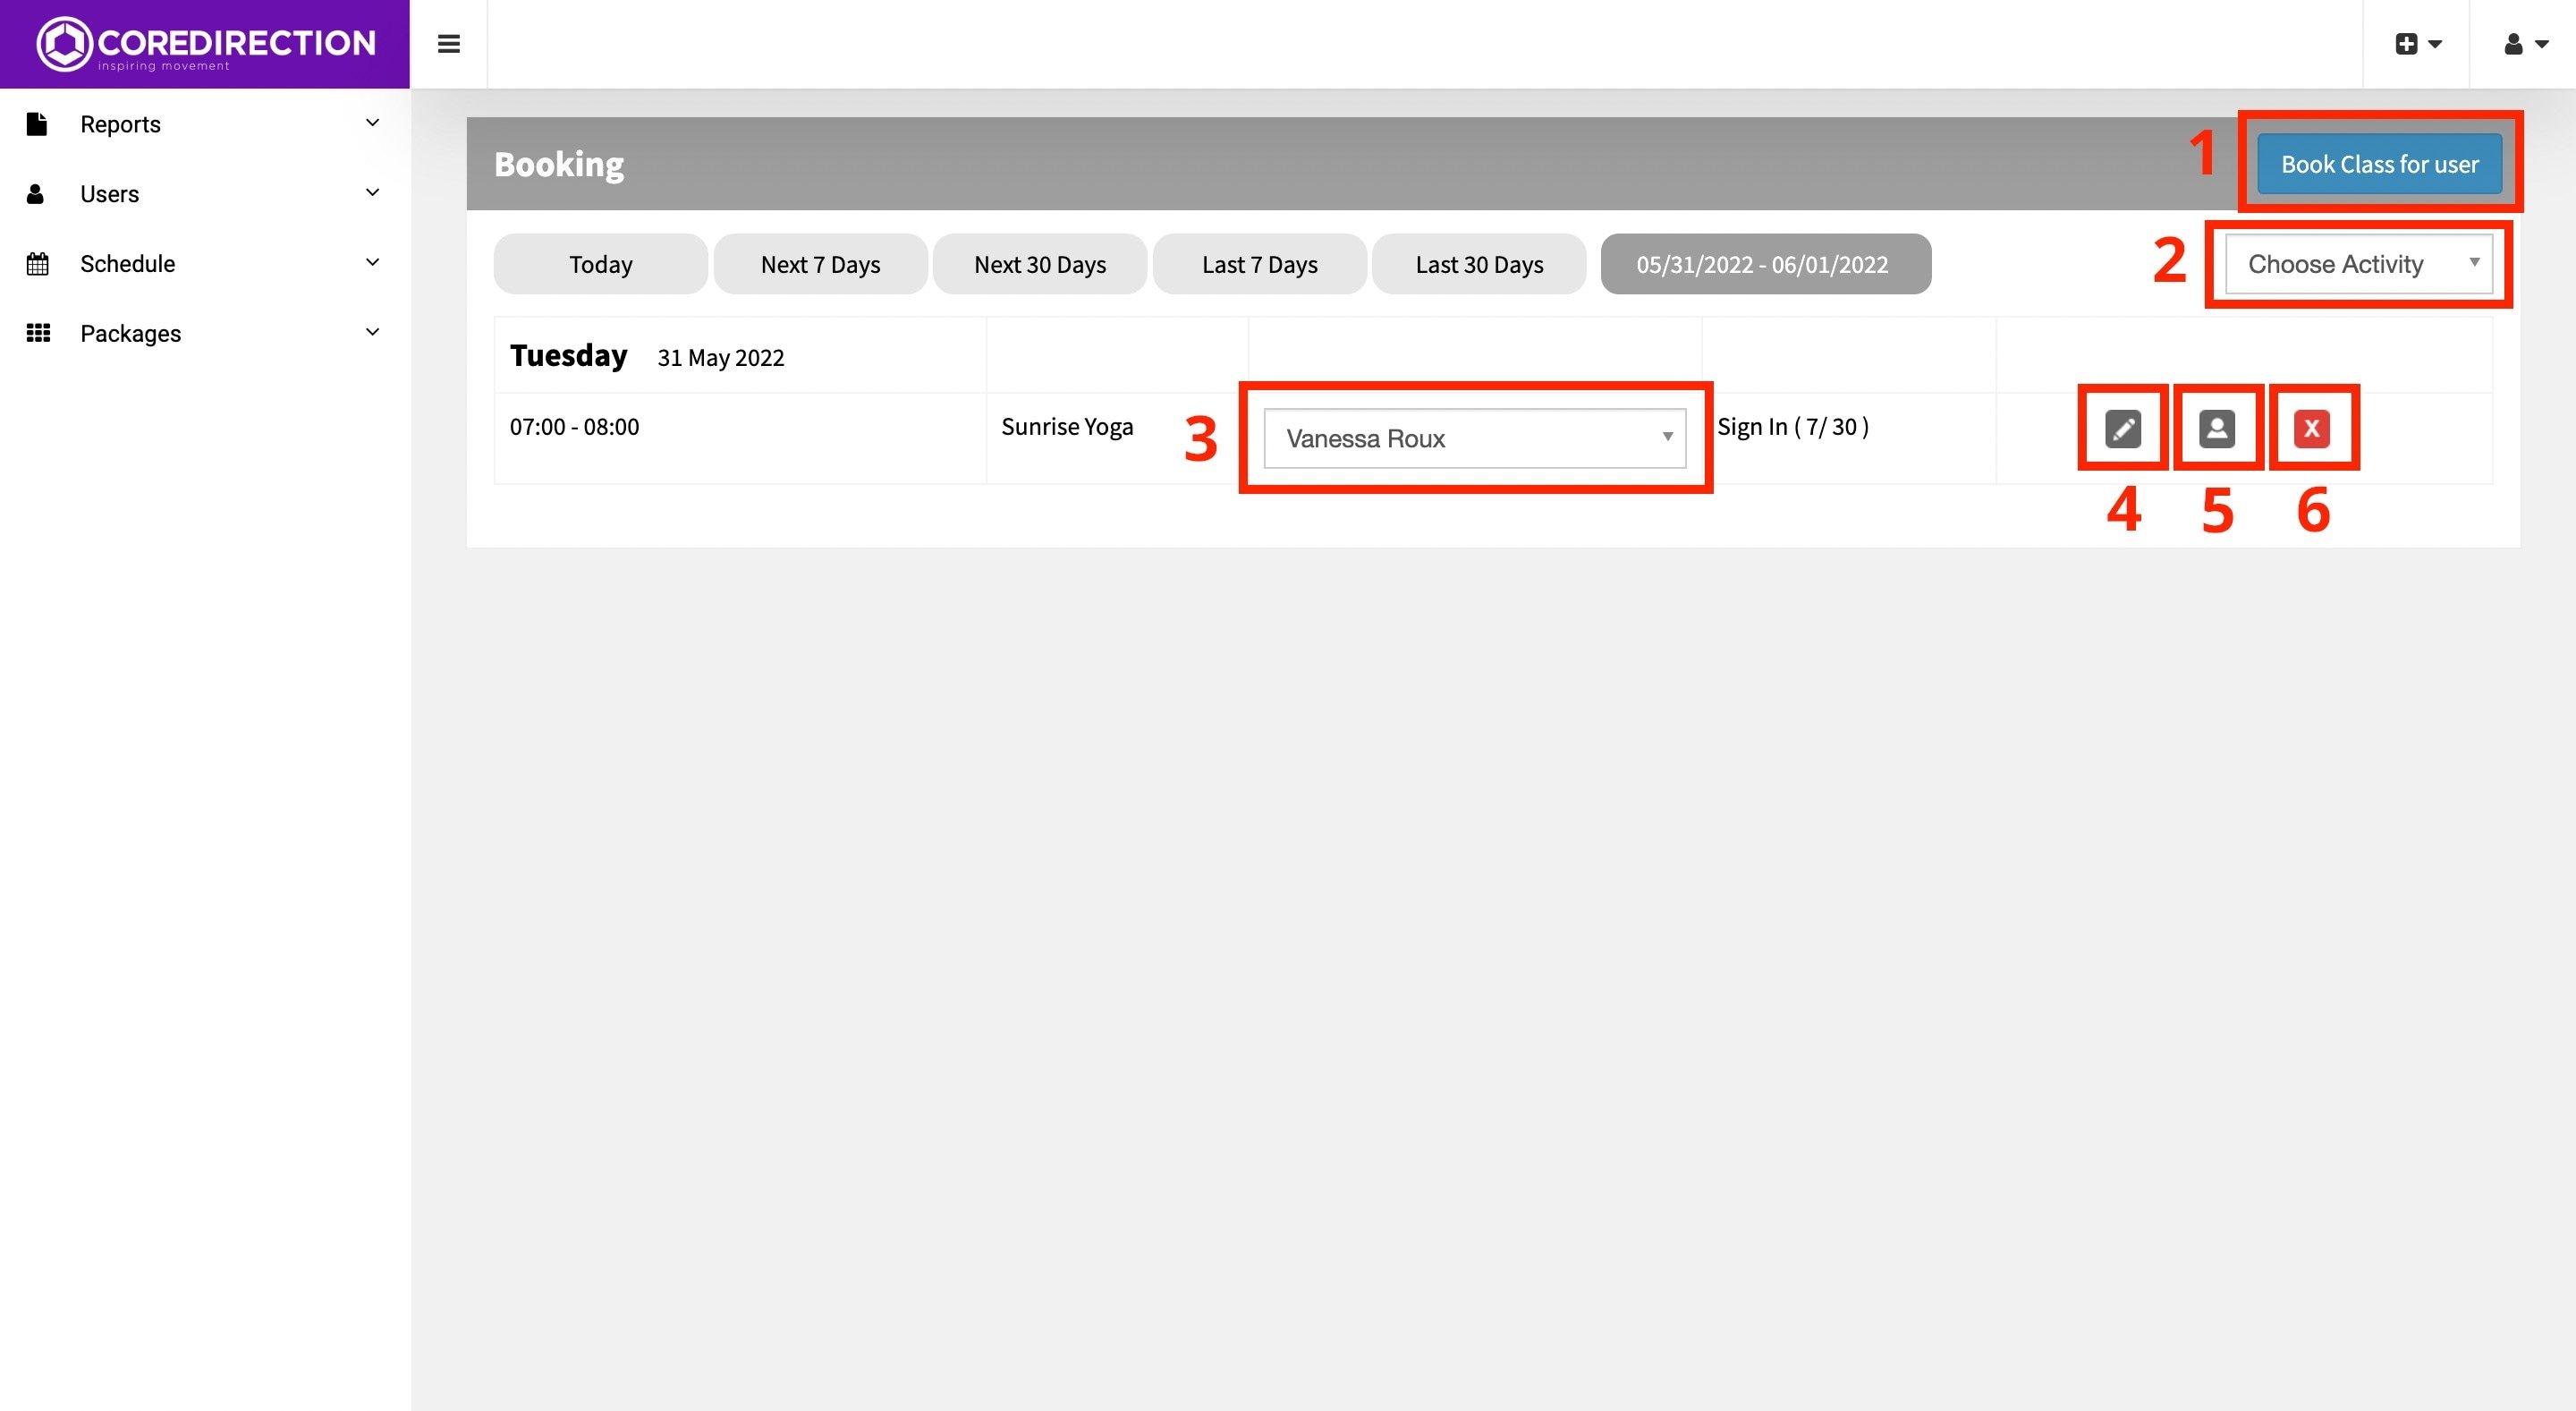This screenshot has width=2576, height=1411.
Task: Filter bookings by Today
Action: 600,264
